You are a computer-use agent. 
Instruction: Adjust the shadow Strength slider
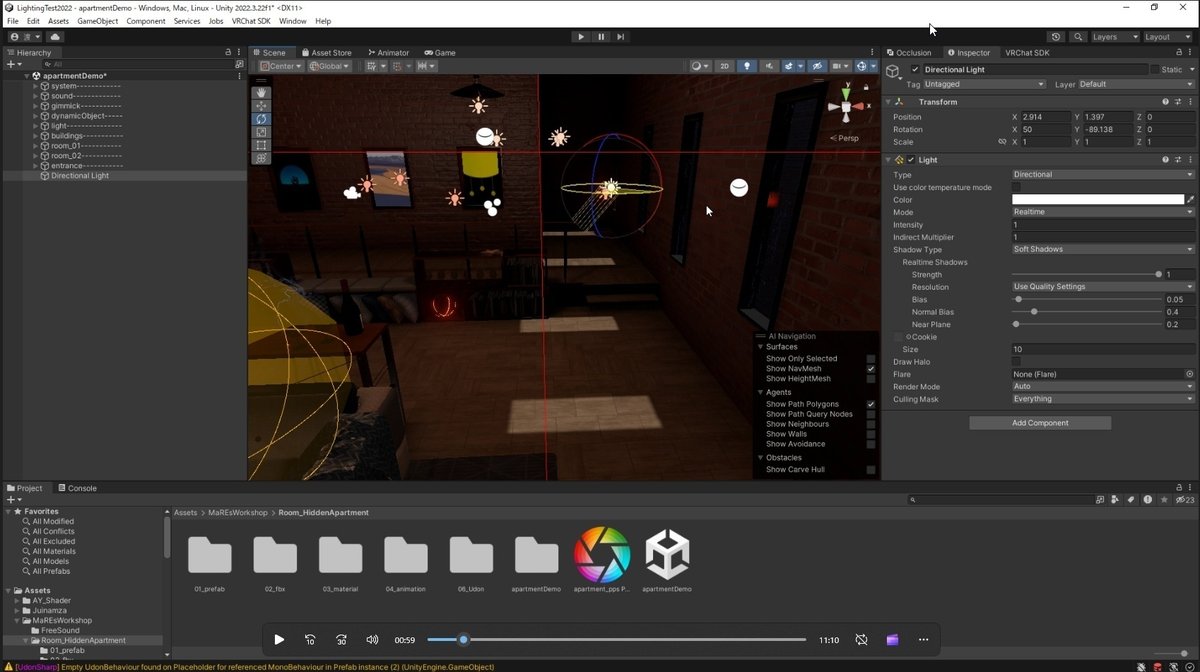click(x=1087, y=274)
